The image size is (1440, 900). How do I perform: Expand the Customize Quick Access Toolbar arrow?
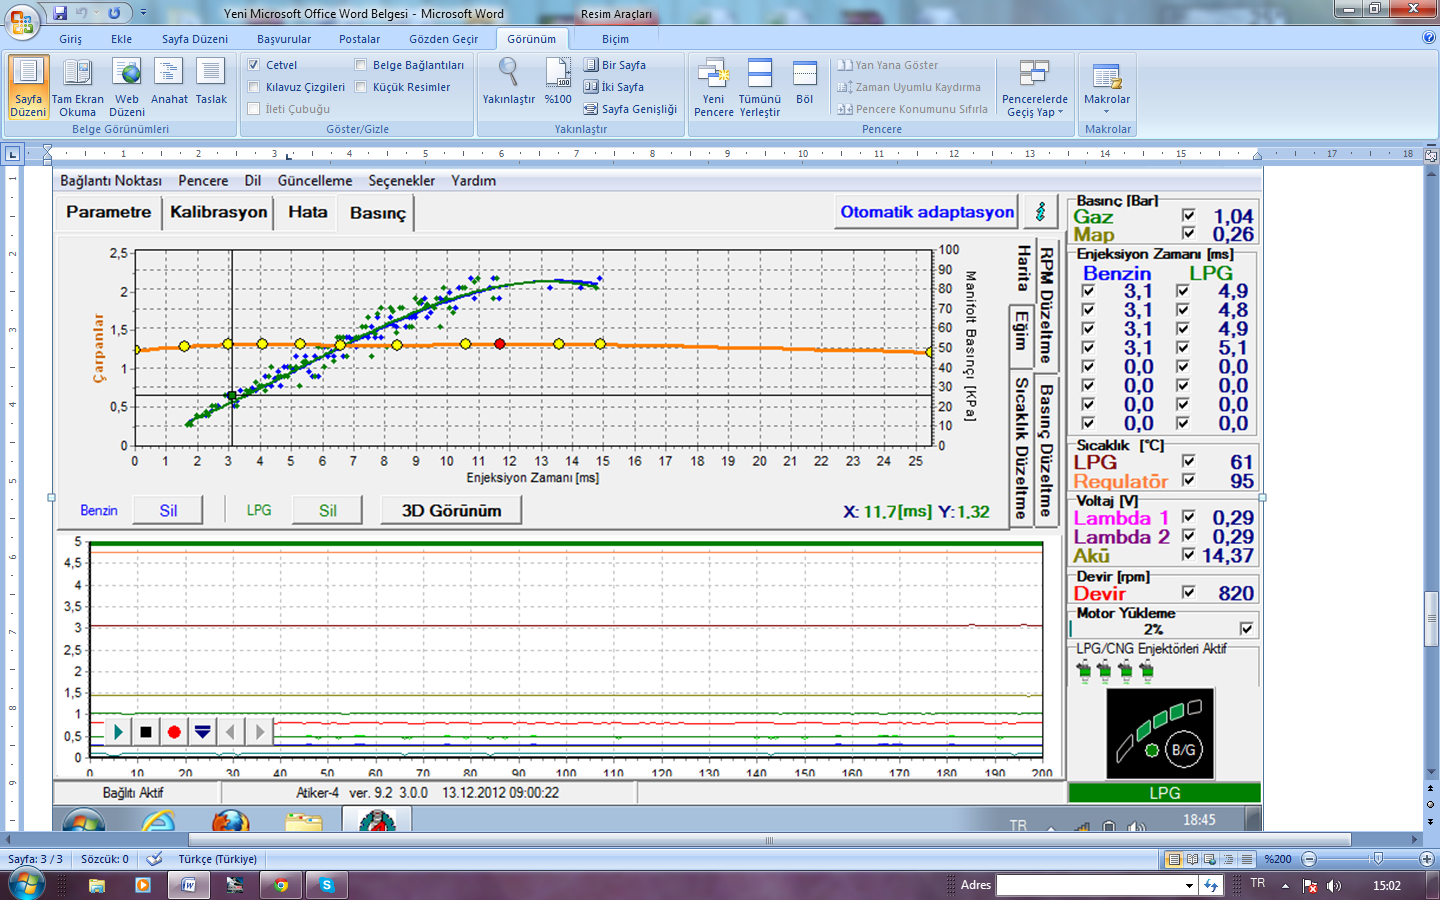pyautogui.click(x=143, y=13)
